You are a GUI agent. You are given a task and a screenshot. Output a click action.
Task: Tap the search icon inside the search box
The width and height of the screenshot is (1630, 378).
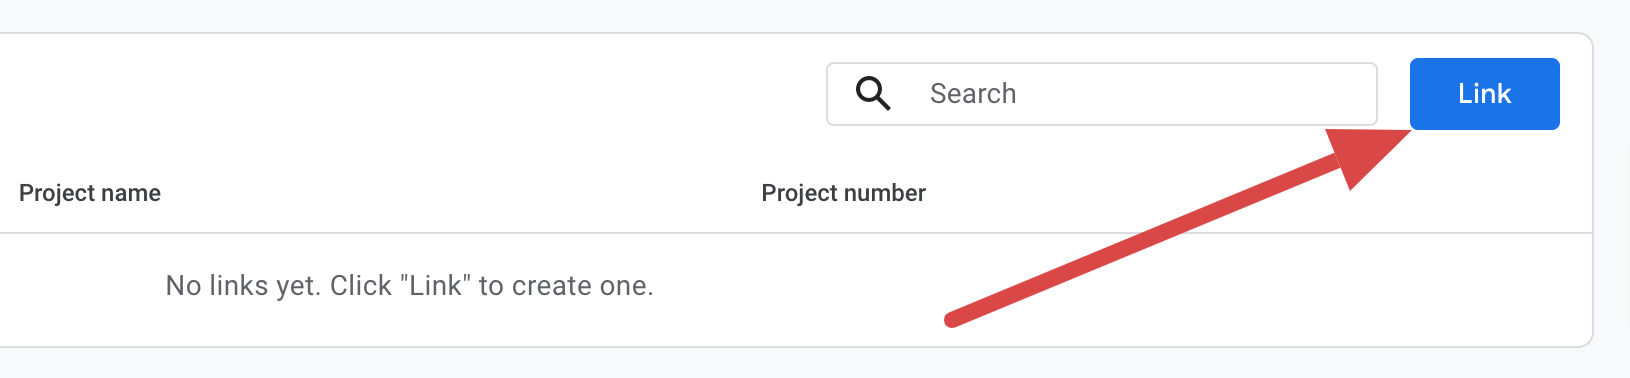(x=873, y=93)
